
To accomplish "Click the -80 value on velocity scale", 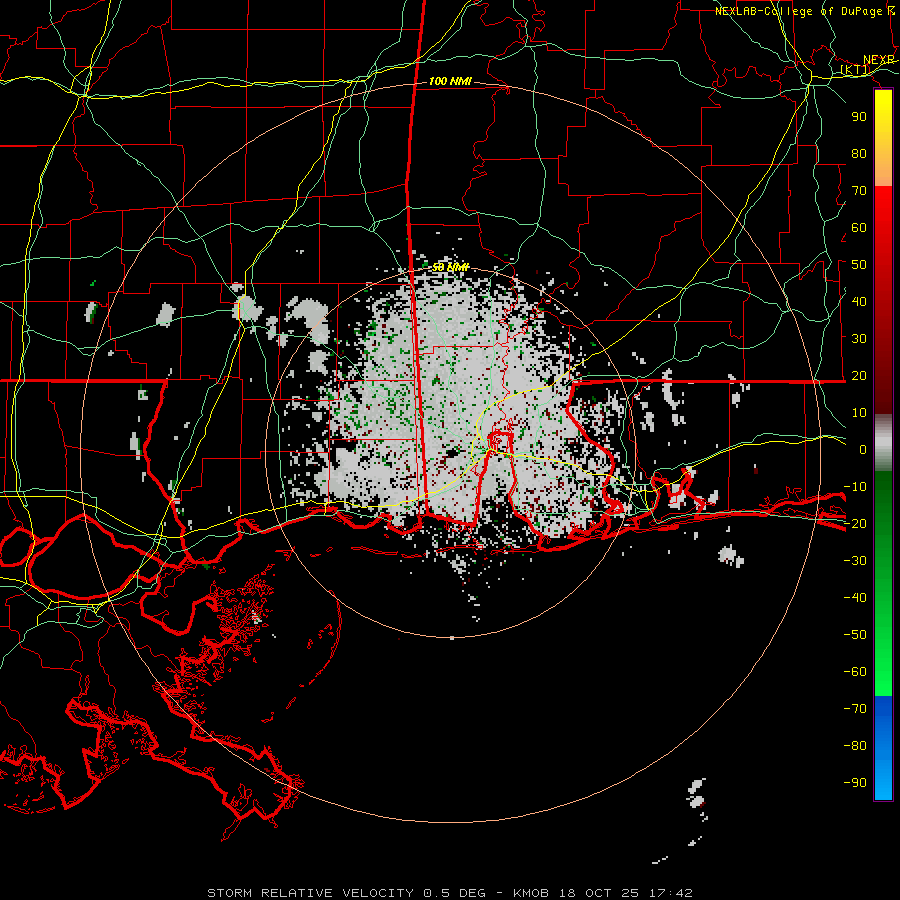I will (855, 746).
